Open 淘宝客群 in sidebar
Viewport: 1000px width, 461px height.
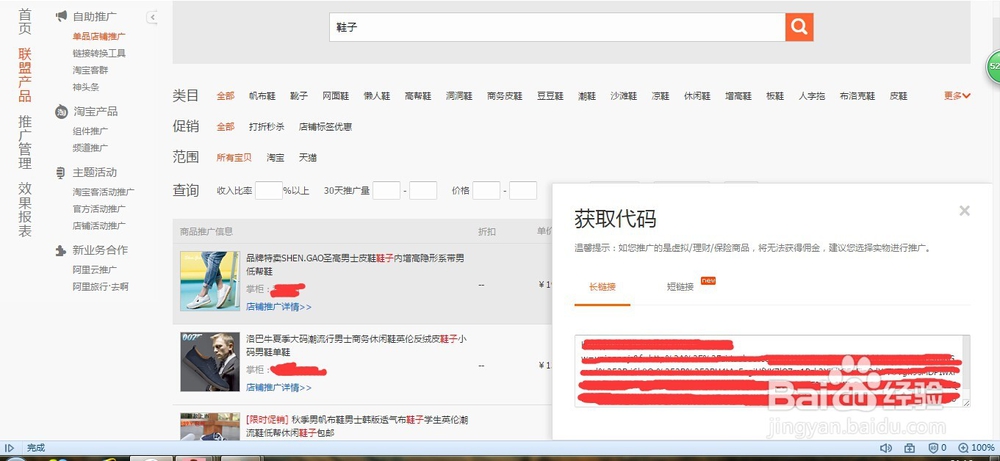(90, 70)
